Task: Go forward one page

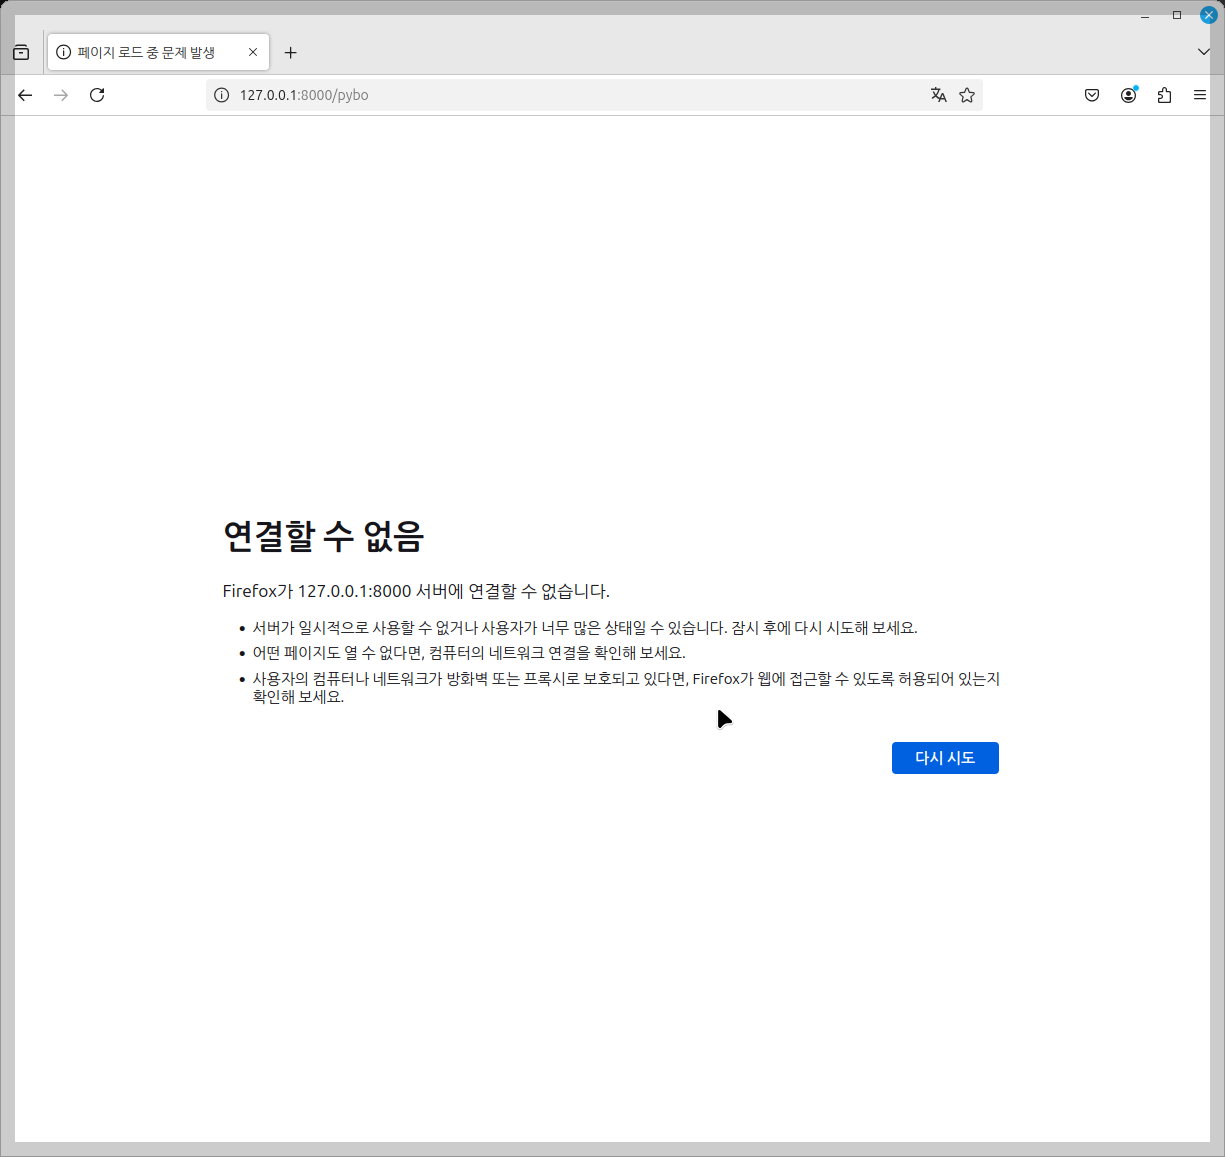Action: pos(61,95)
